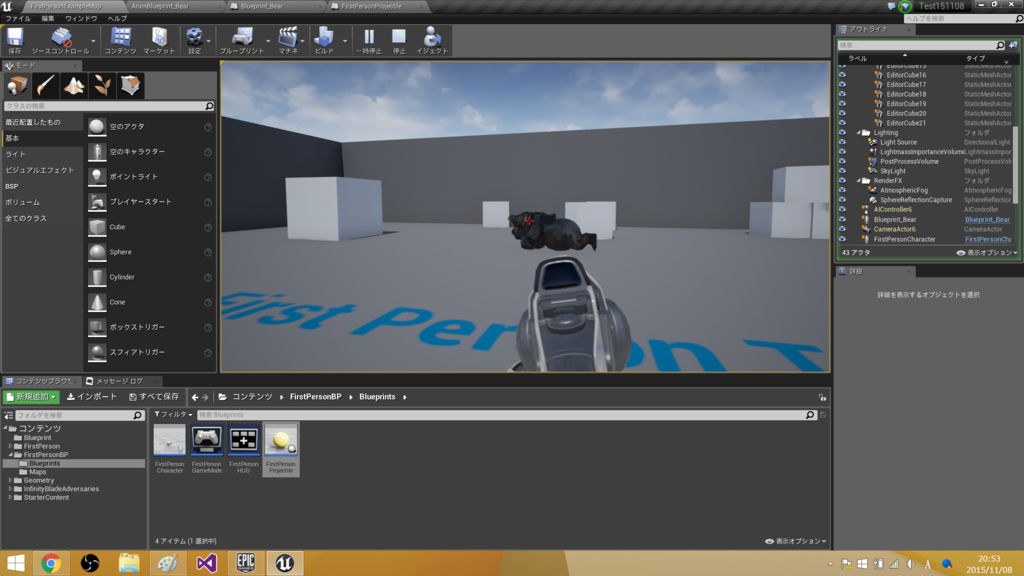Pause the simulation with 一時停止 button

[x=369, y=40]
